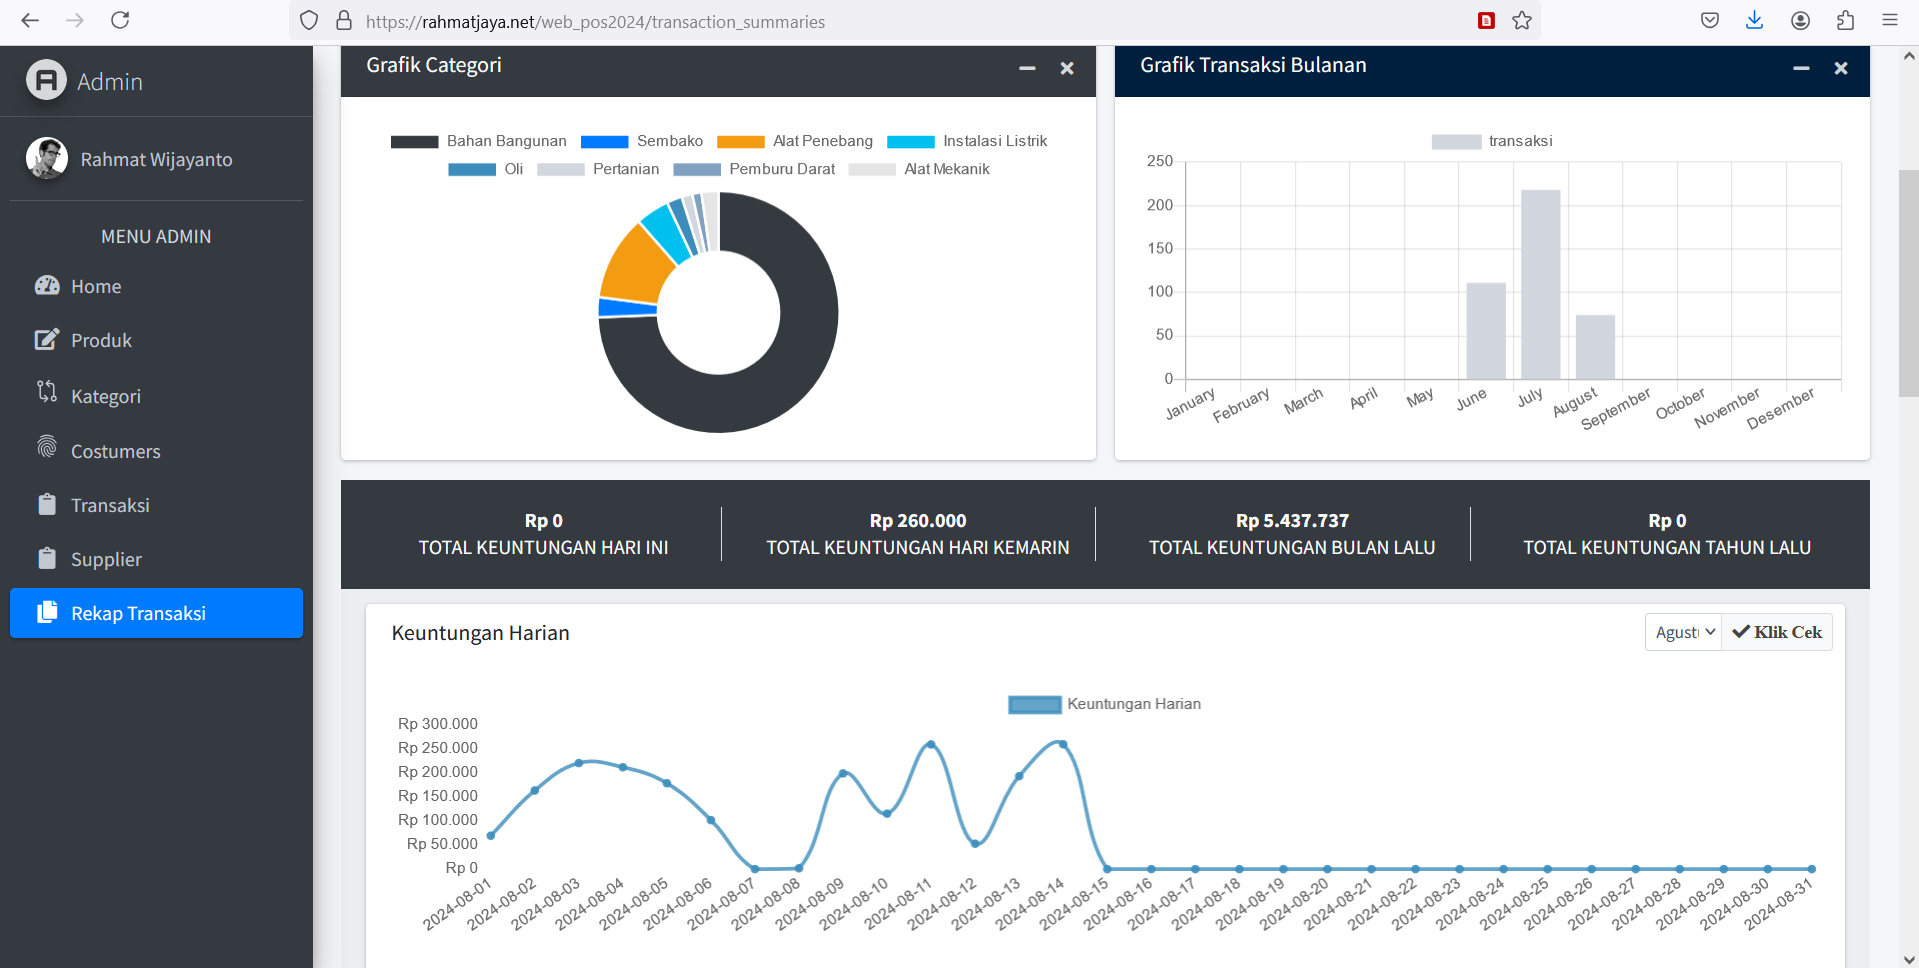The width and height of the screenshot is (1919, 968).
Task: Click the Instalasi Listrik color swatch
Action: (x=910, y=142)
